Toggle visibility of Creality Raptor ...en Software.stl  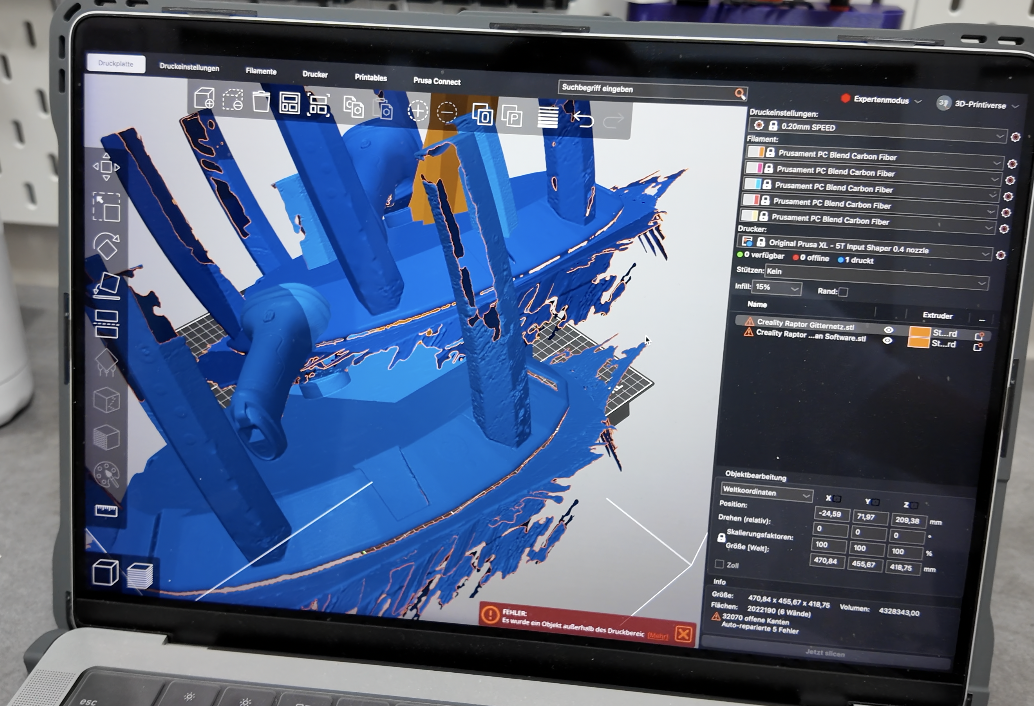pos(887,340)
